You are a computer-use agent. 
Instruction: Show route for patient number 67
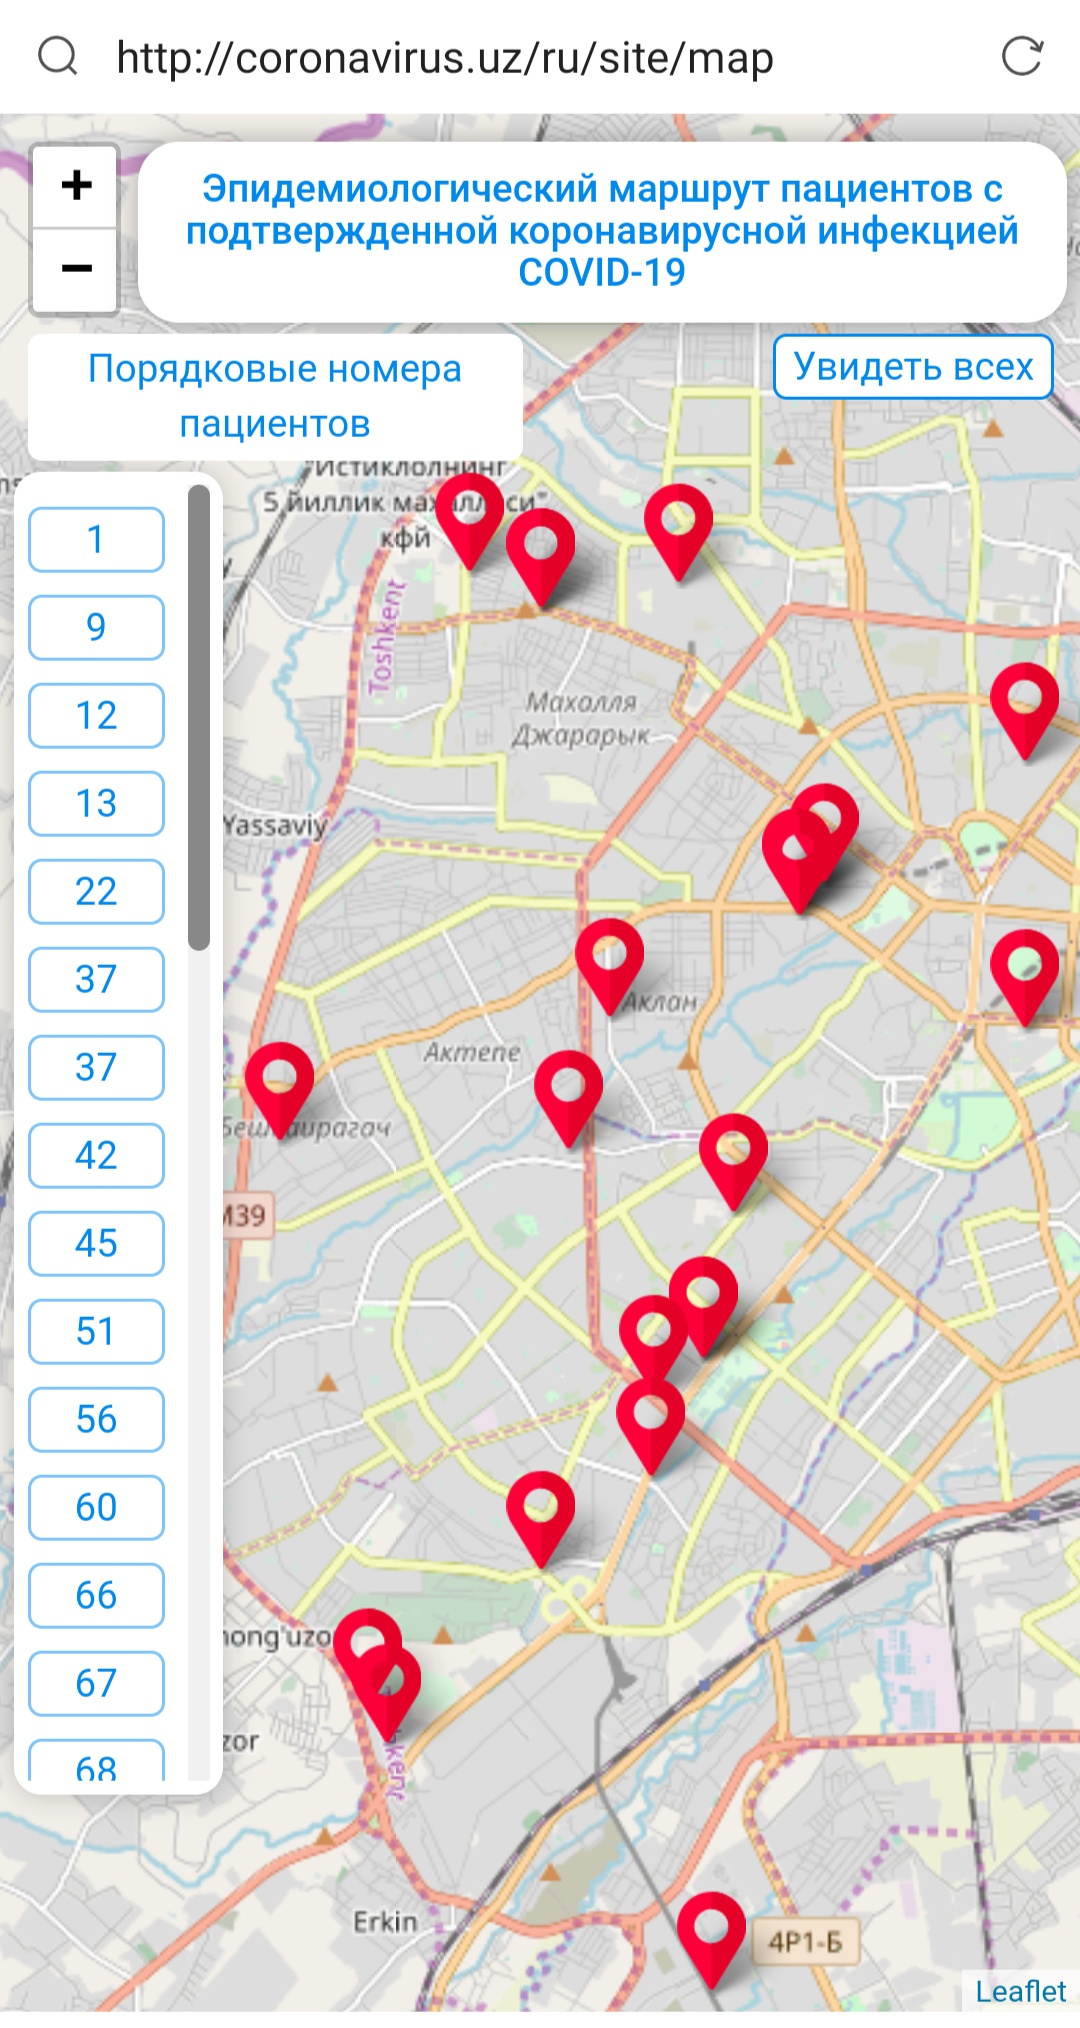[x=96, y=1684]
